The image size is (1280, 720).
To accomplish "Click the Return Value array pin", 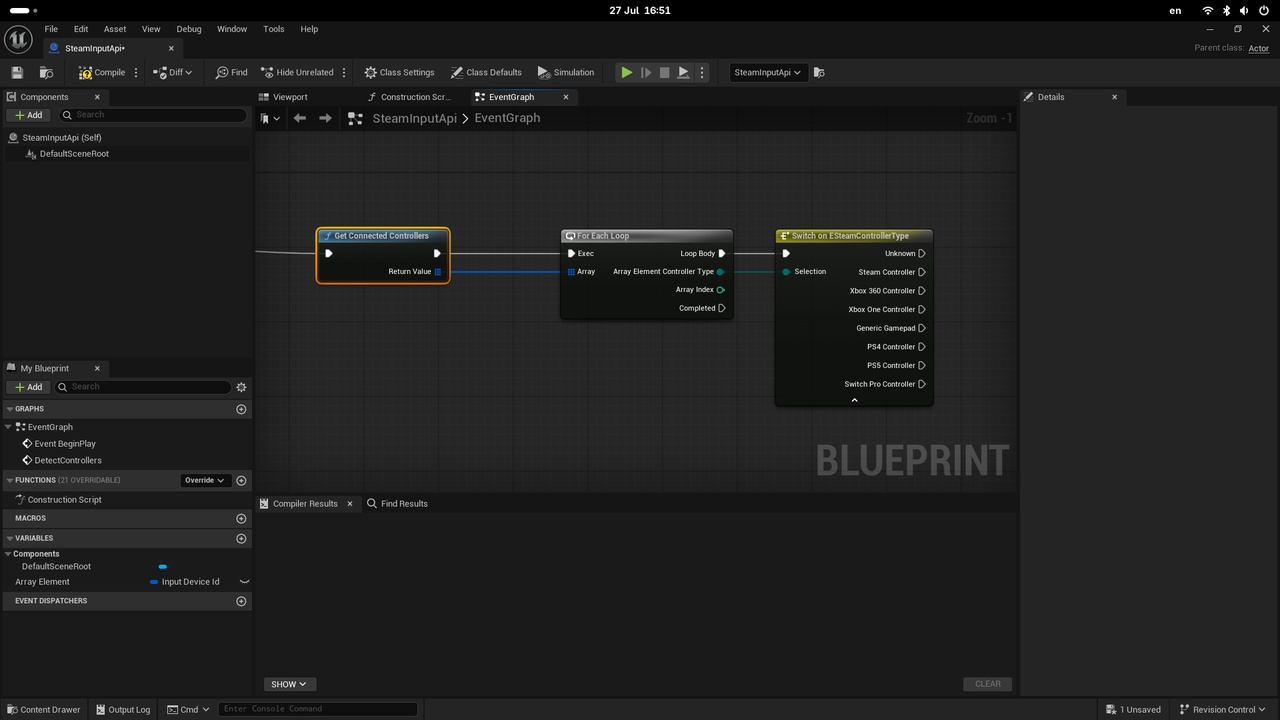I will [438, 272].
